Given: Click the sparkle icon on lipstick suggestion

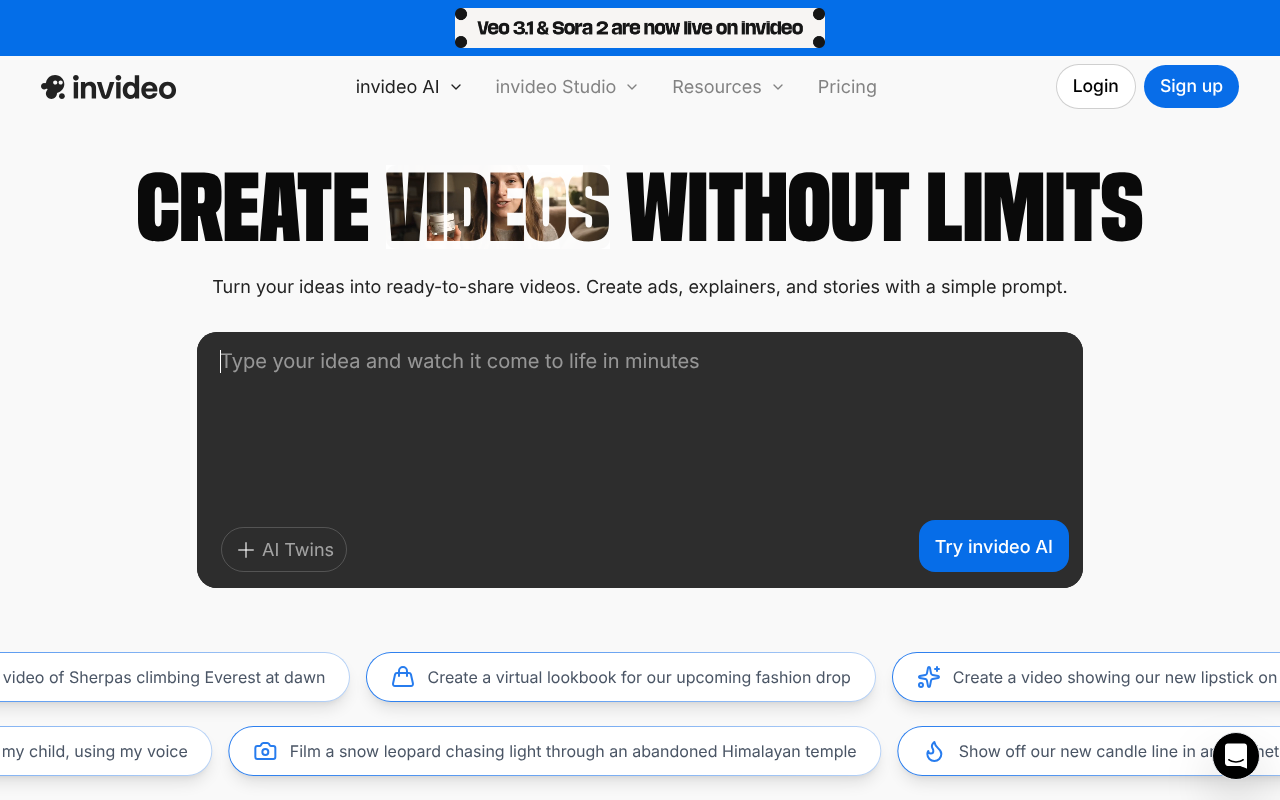Looking at the screenshot, I should [929, 677].
